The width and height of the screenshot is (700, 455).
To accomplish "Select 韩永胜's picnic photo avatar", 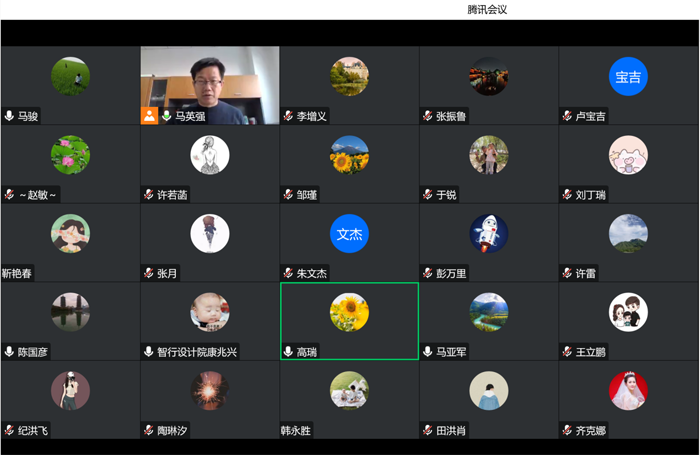I will click(349, 391).
